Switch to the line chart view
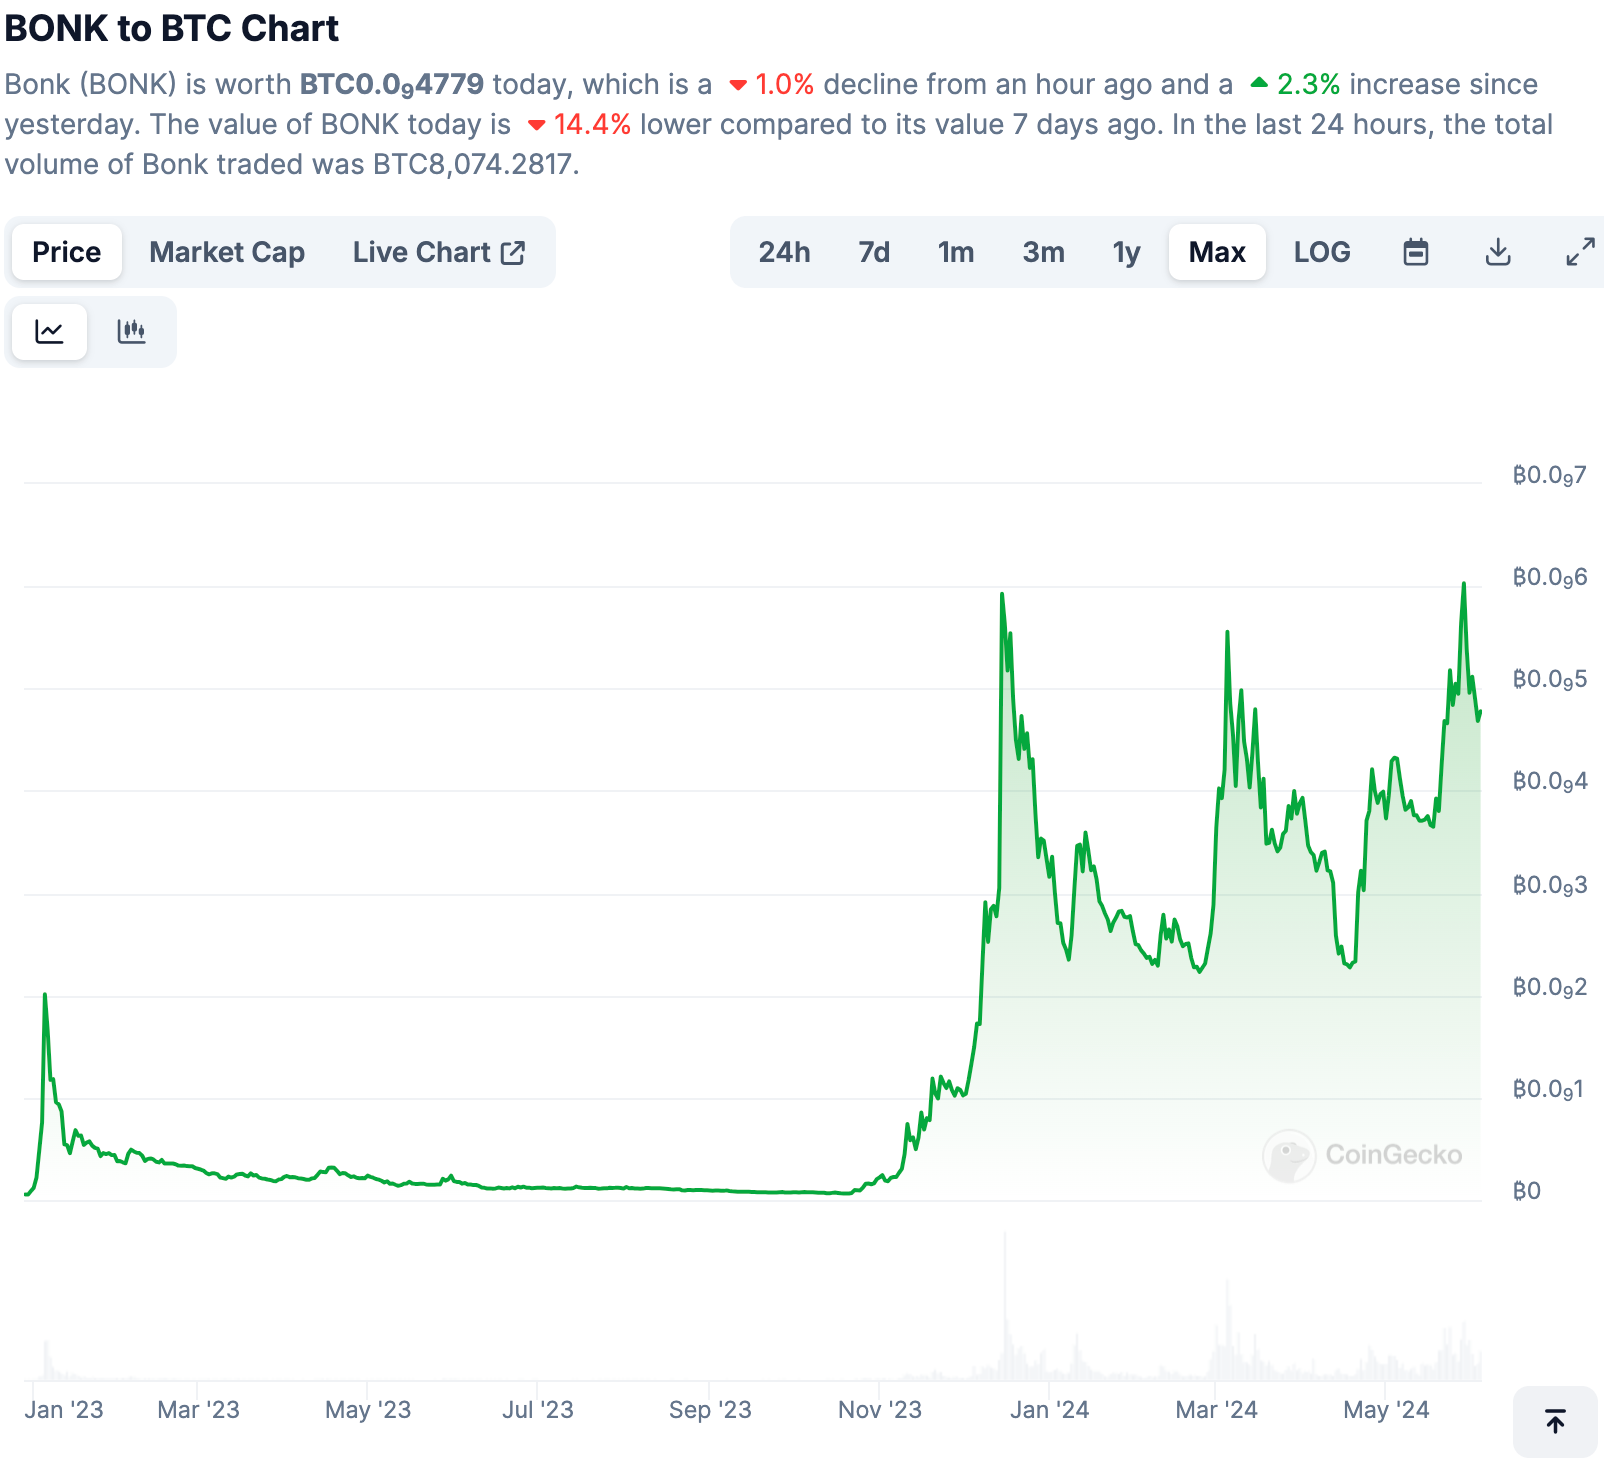This screenshot has width=1604, height=1466. tap(49, 331)
